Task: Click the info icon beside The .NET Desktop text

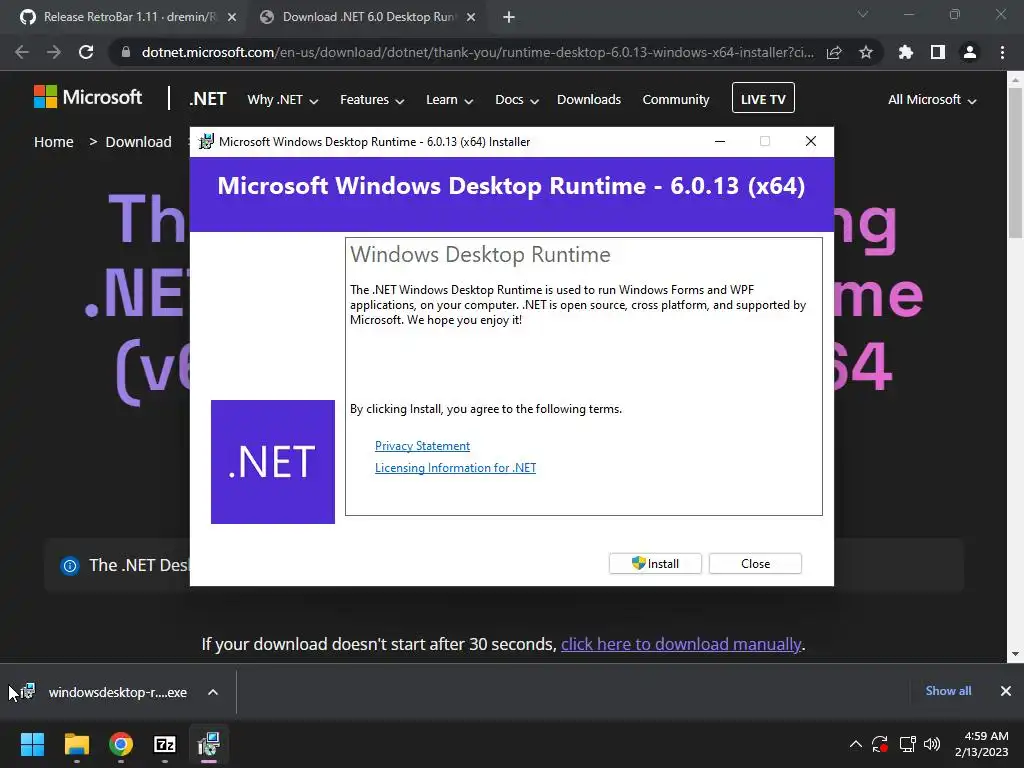Action: 70,566
